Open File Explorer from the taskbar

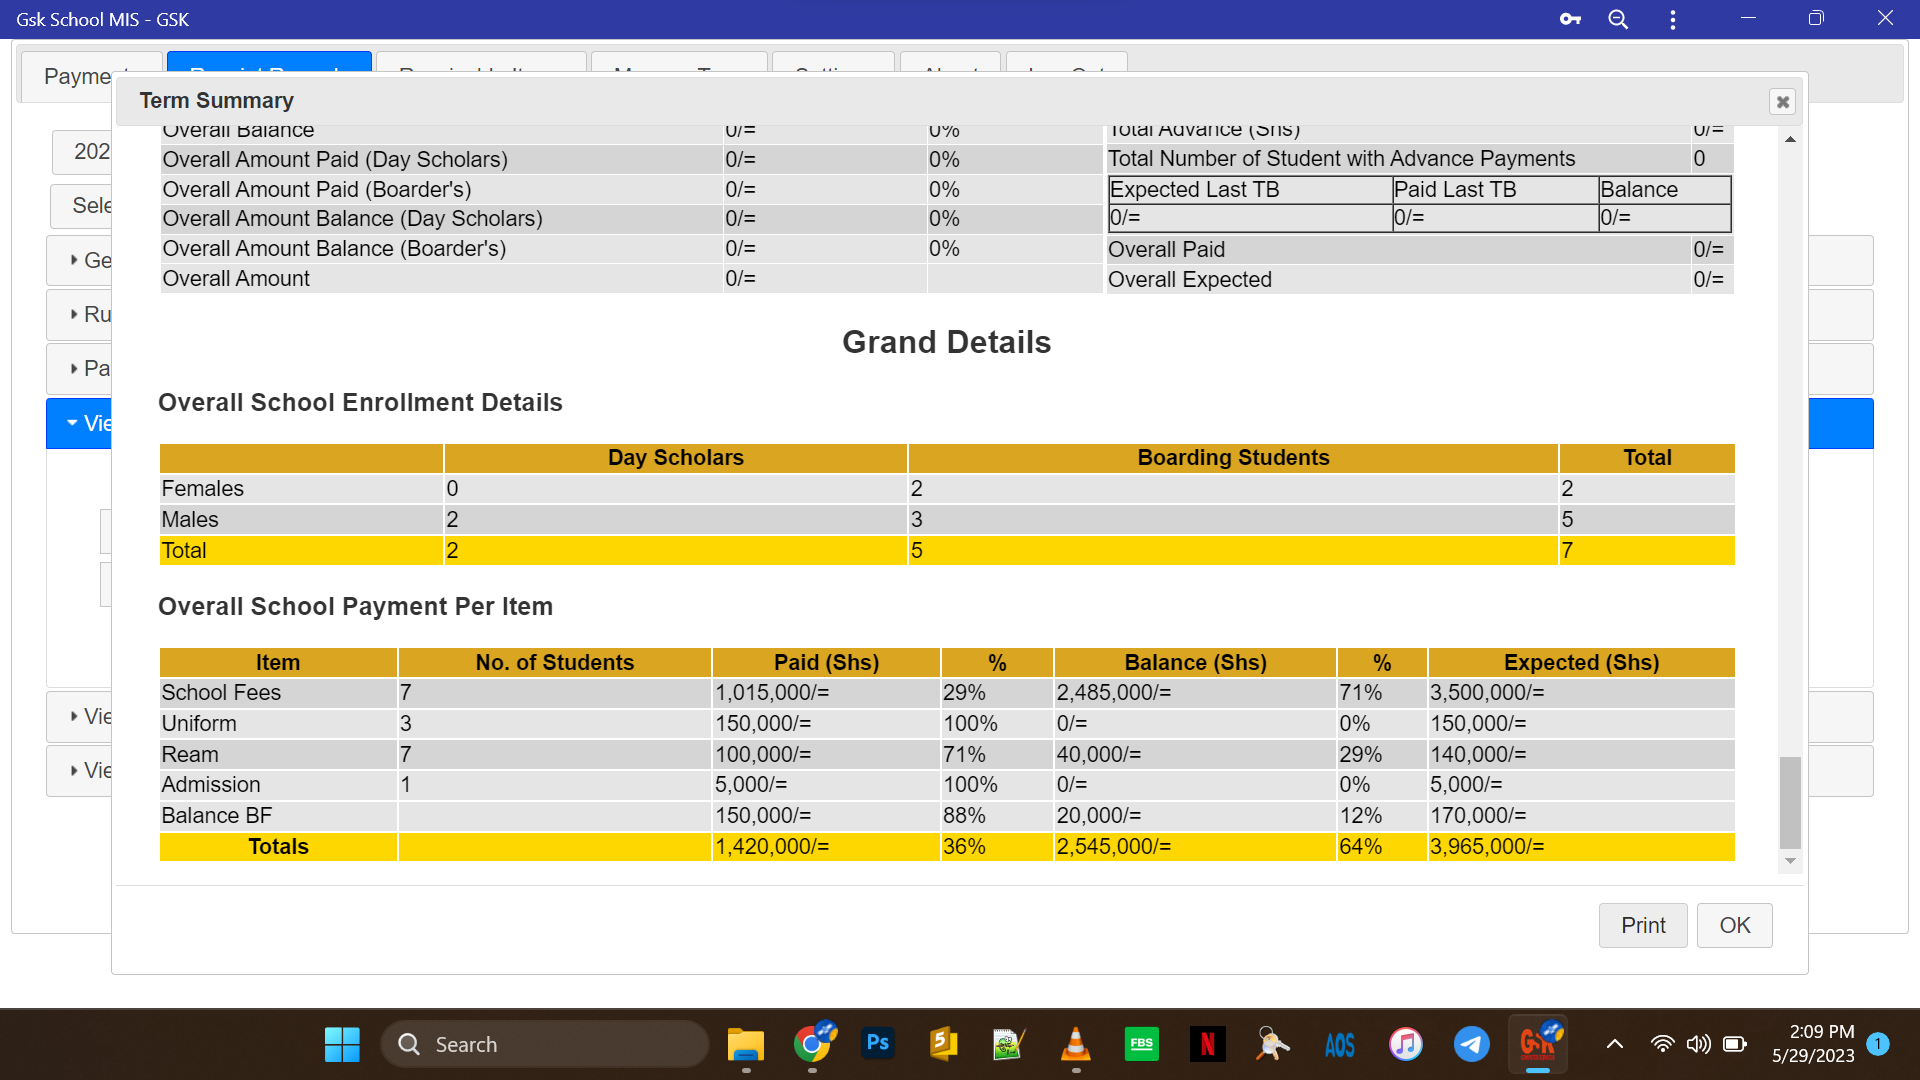click(x=745, y=1044)
